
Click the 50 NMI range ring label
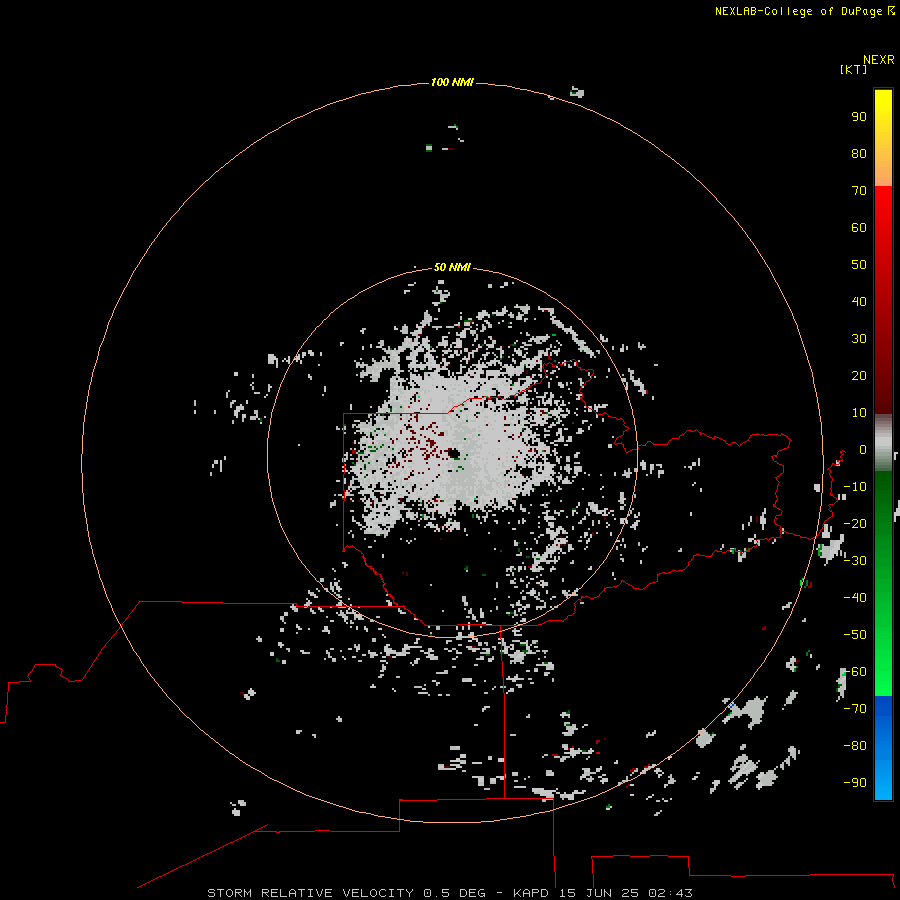pos(452,267)
